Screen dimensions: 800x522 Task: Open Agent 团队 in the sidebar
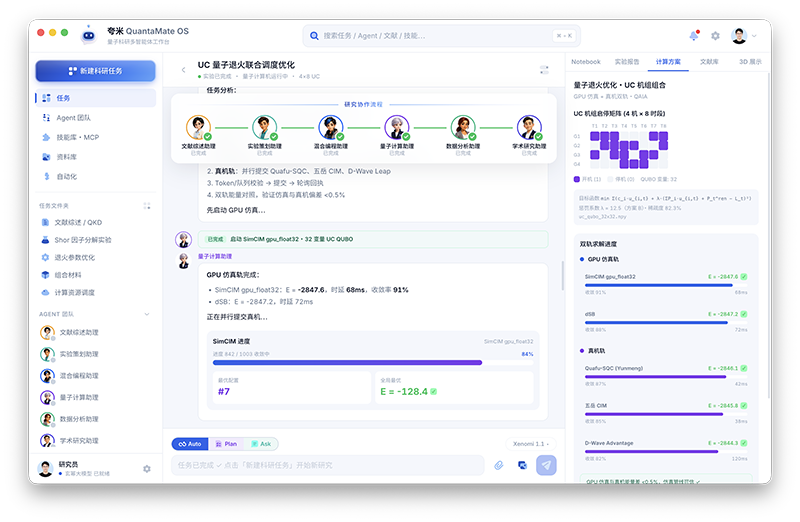(95, 118)
